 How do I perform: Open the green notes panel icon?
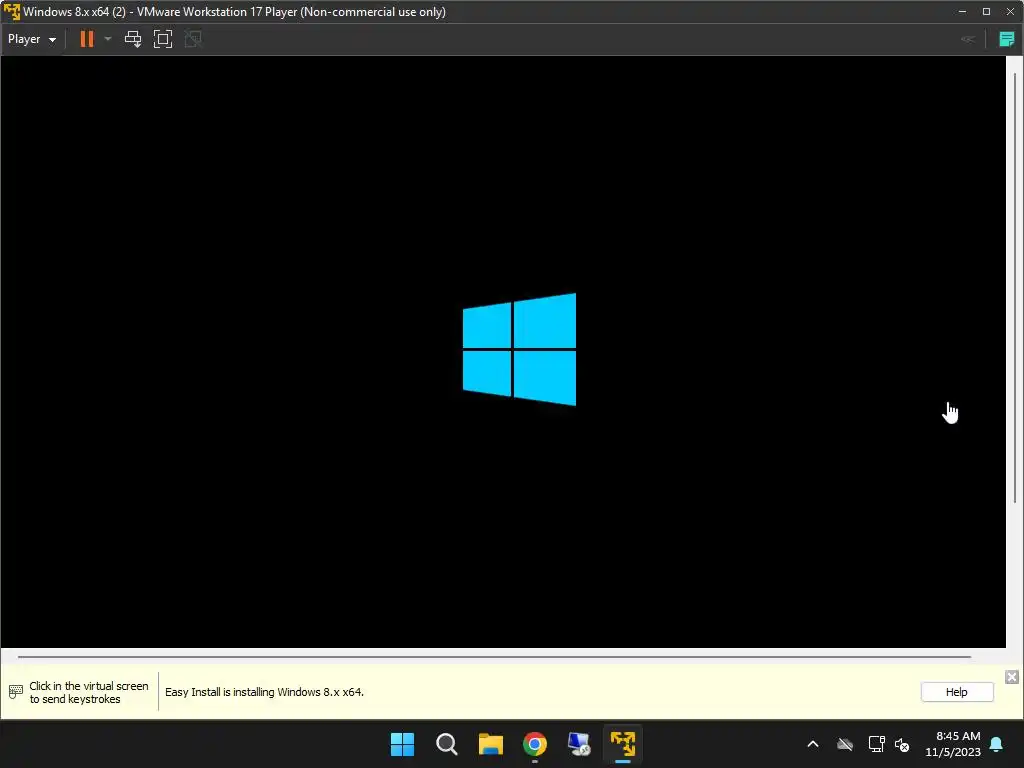coord(1006,39)
